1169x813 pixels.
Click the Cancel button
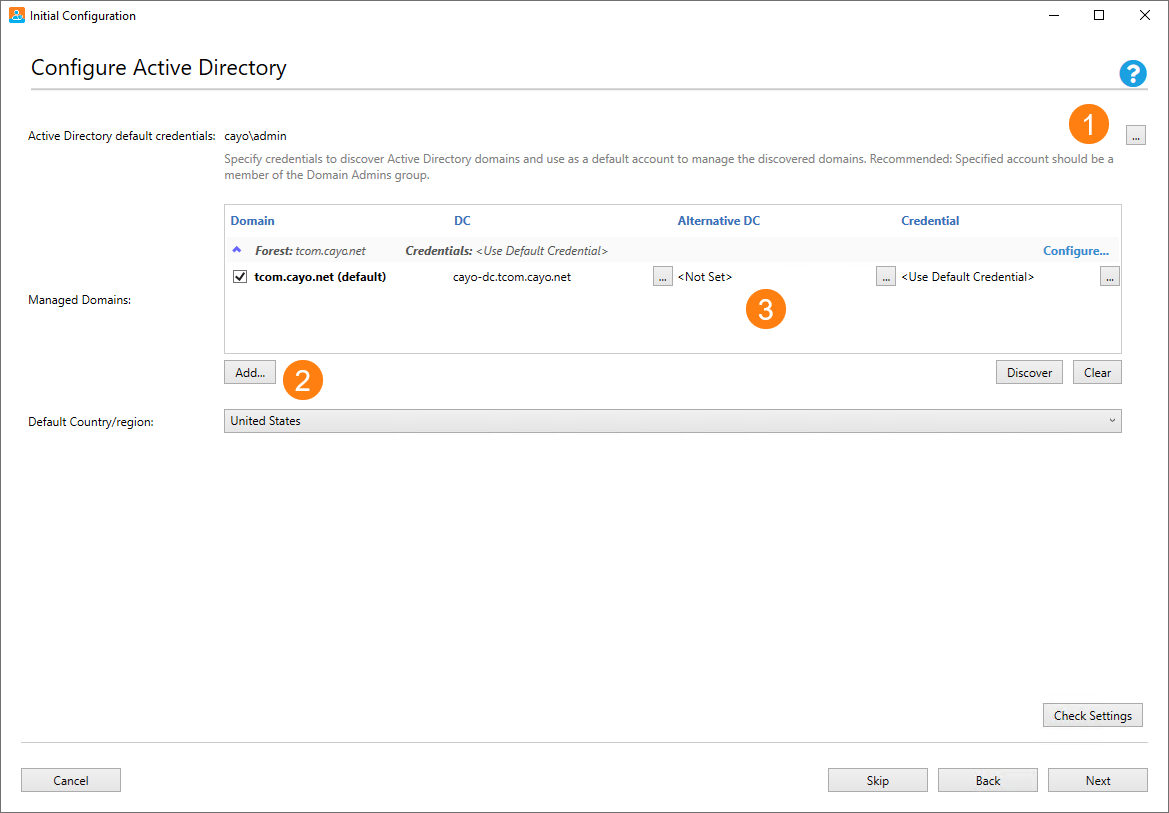(x=71, y=780)
